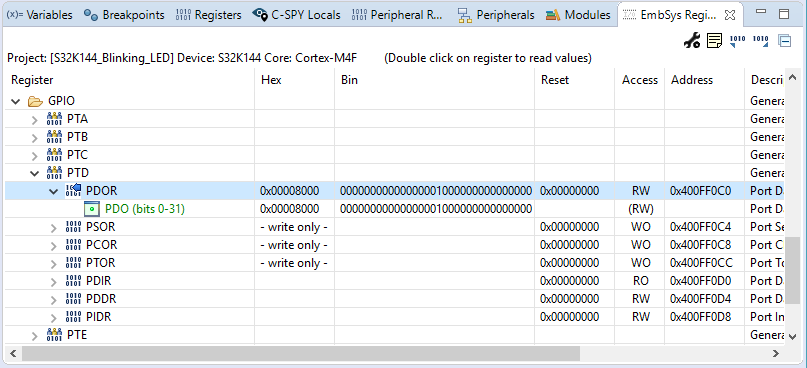Click the PDO (bits 0-31) binary value
The width and height of the screenshot is (807, 368).
pyautogui.click(x=435, y=209)
